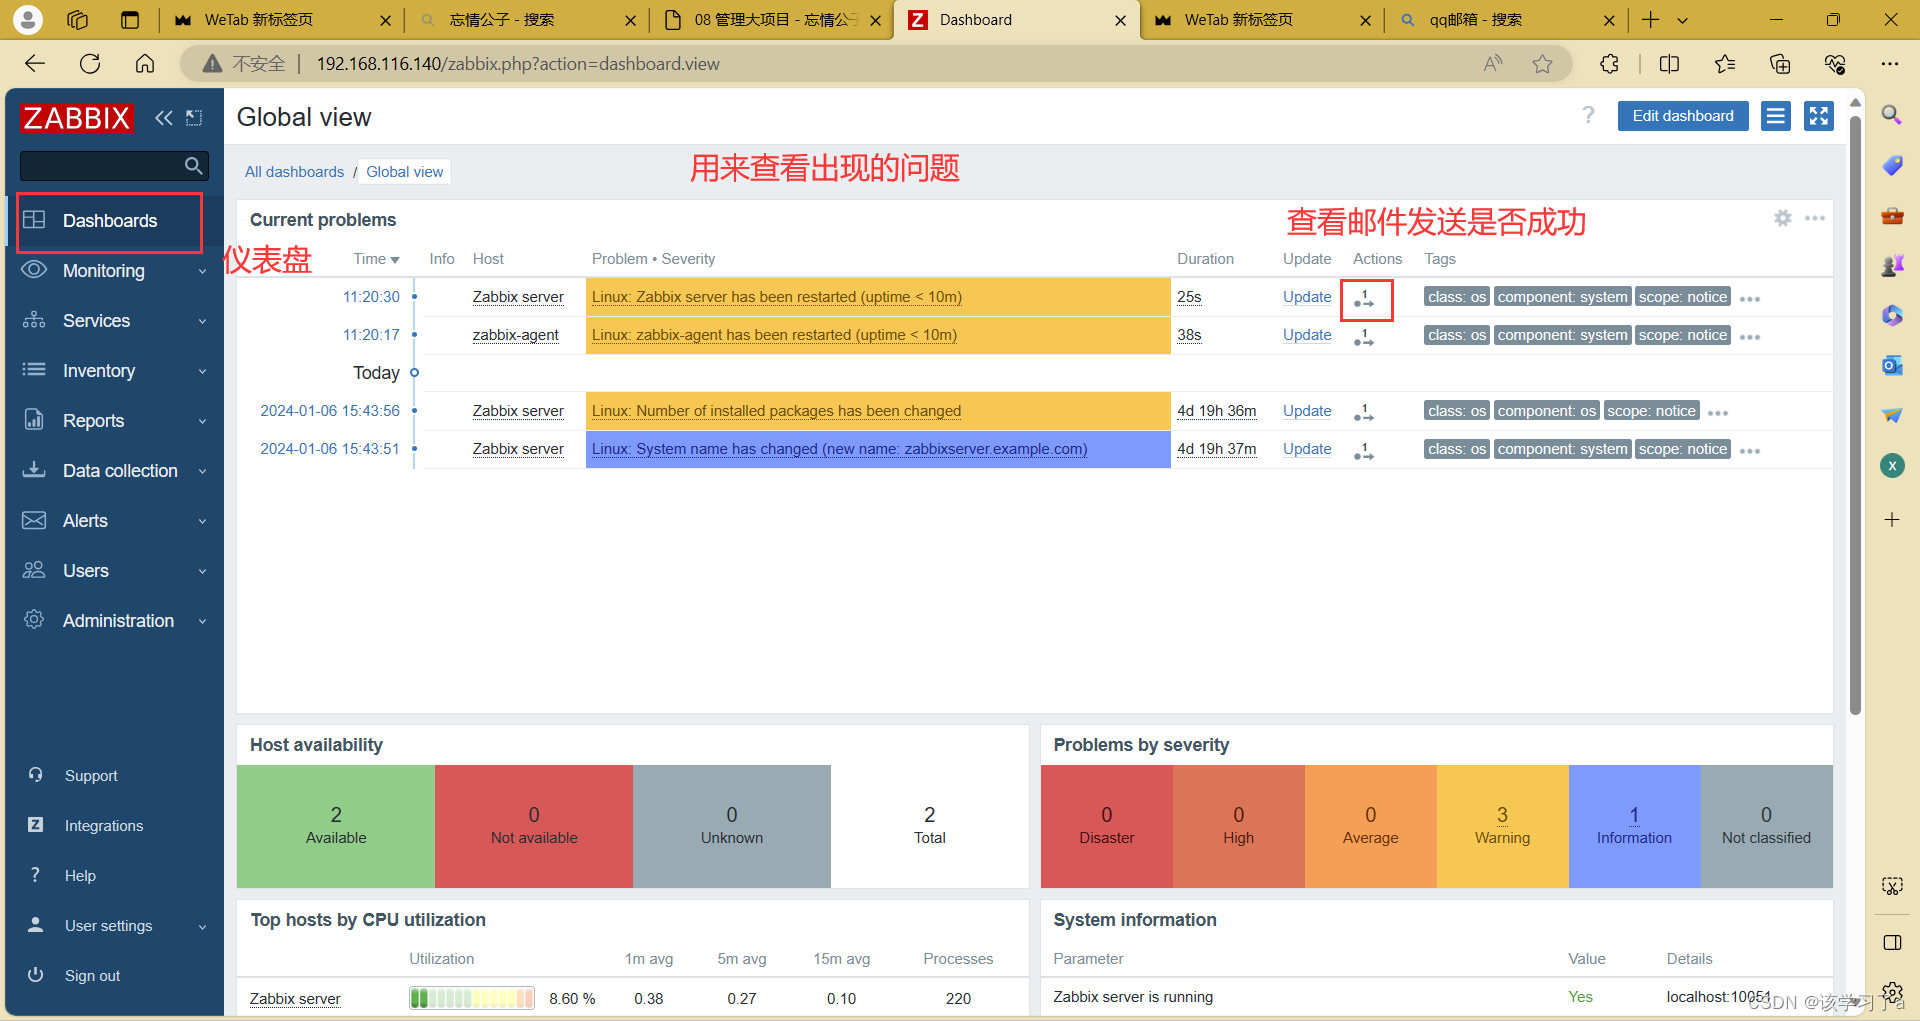Open browser extensions puzzle icon
This screenshot has height=1021, width=1920.
pyautogui.click(x=1609, y=64)
